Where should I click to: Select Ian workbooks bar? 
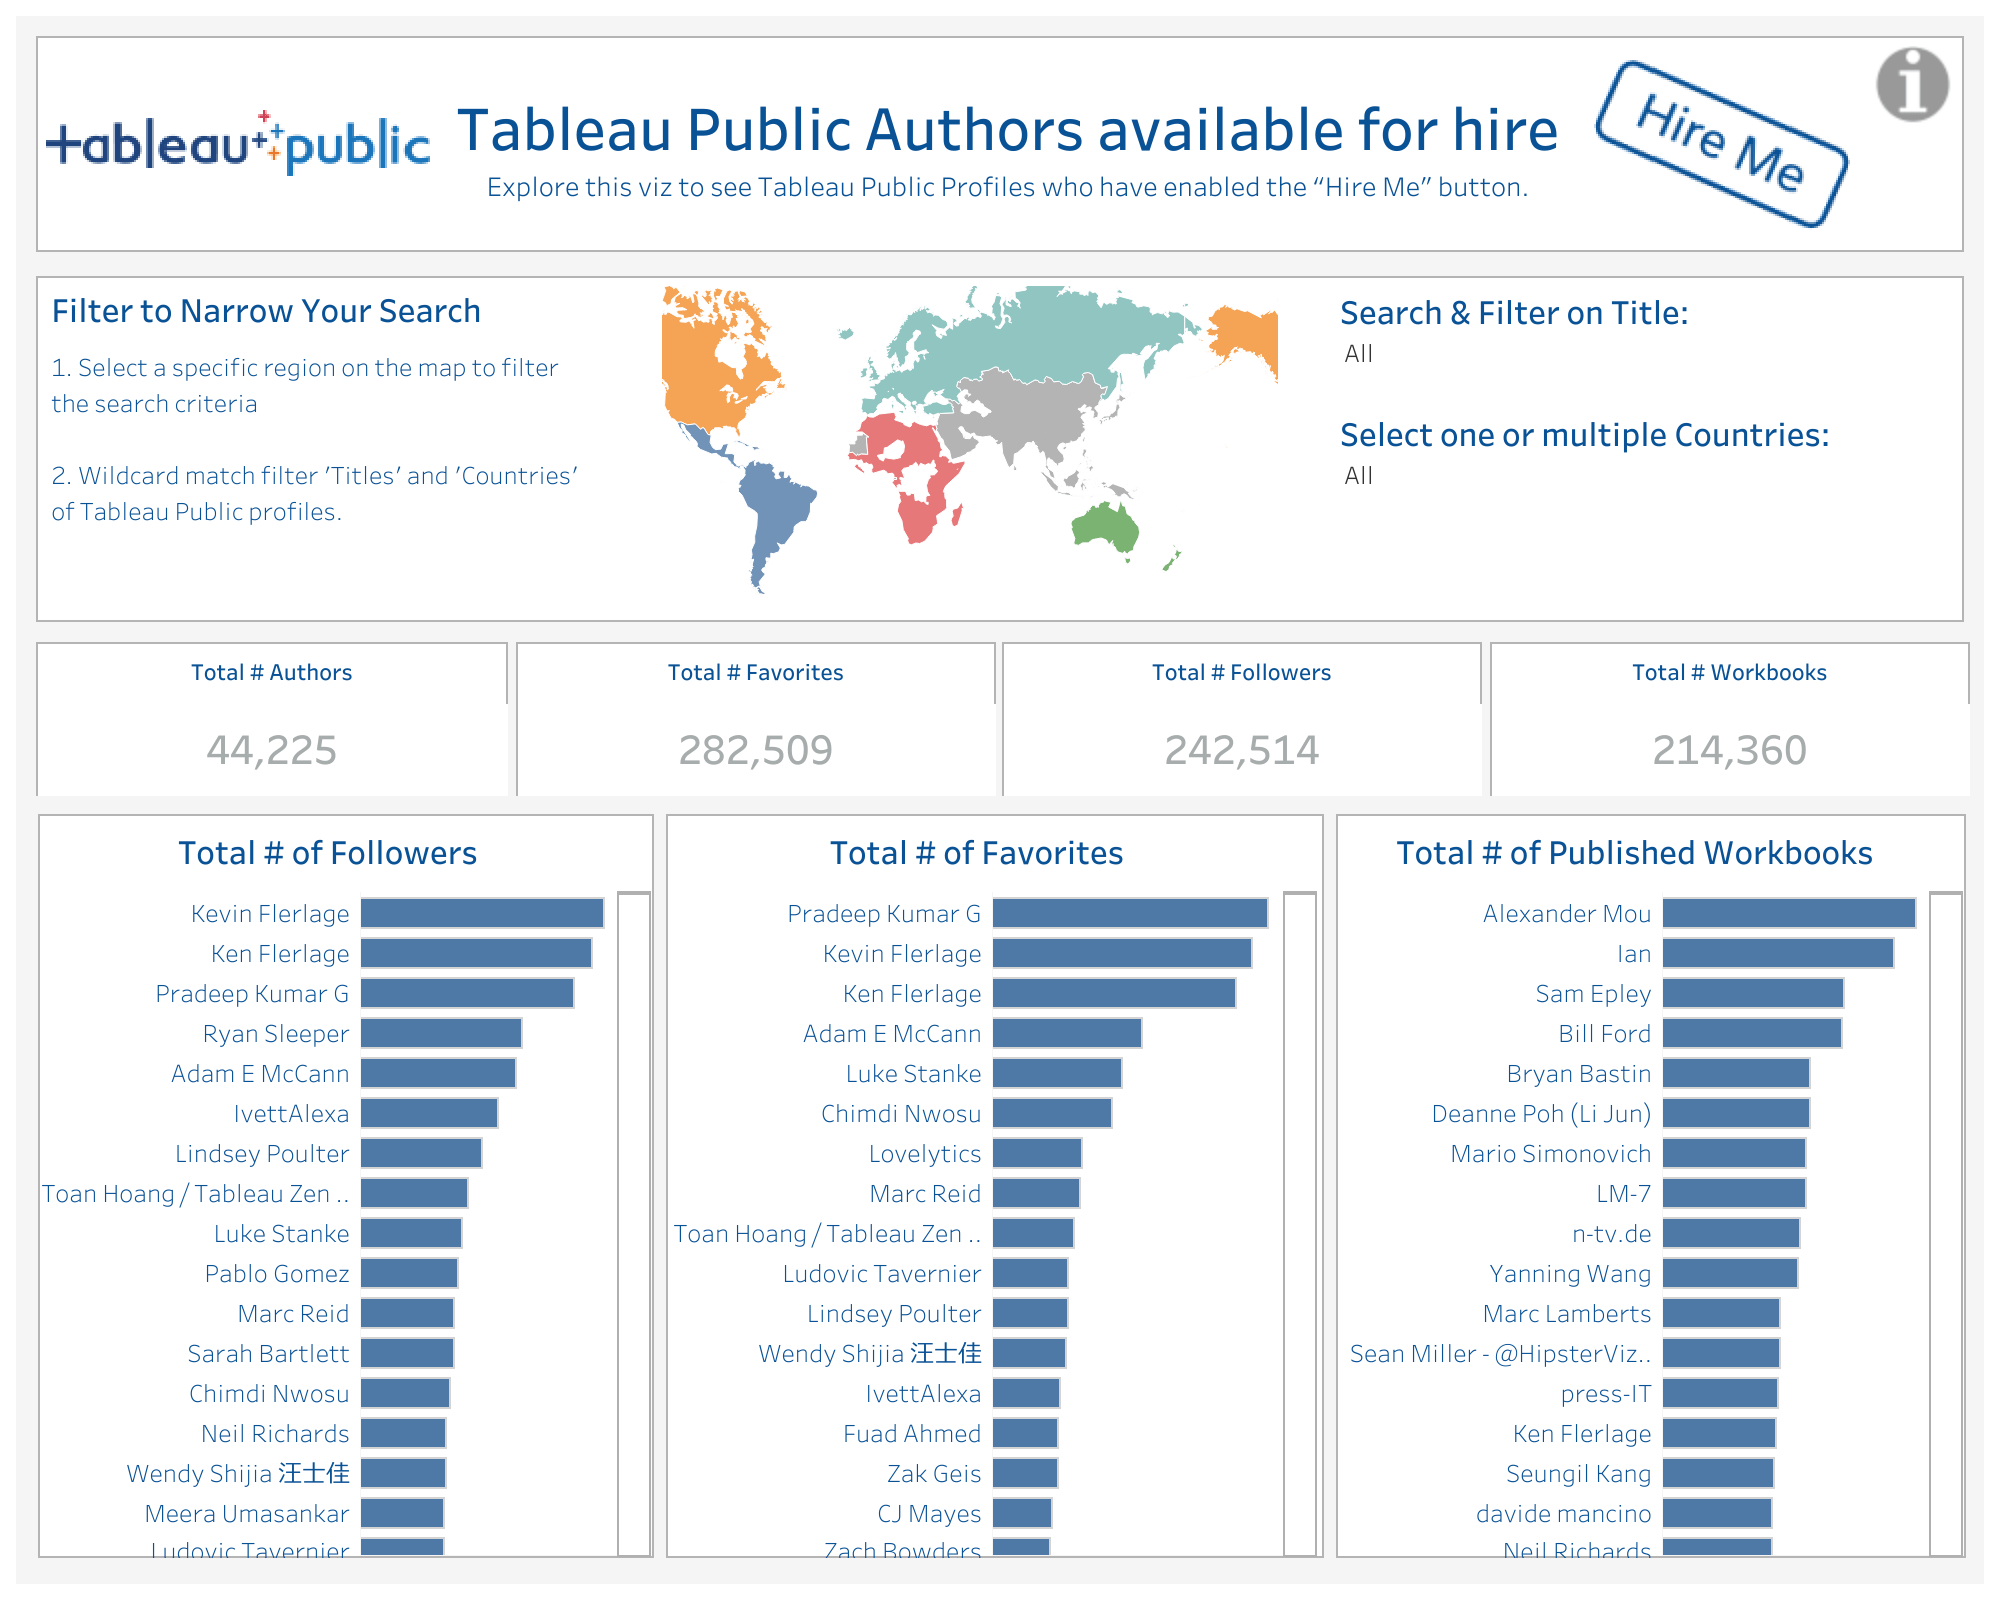[x=1778, y=953]
